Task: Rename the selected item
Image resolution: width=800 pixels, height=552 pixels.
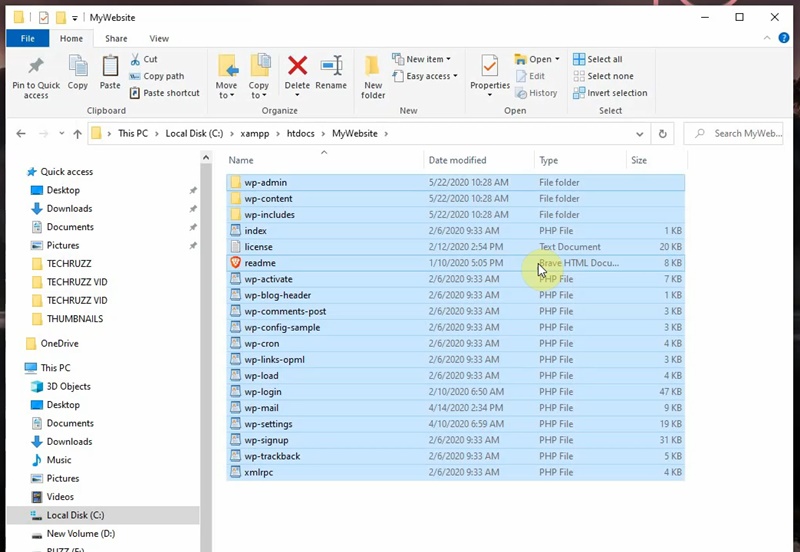Action: pos(331,72)
